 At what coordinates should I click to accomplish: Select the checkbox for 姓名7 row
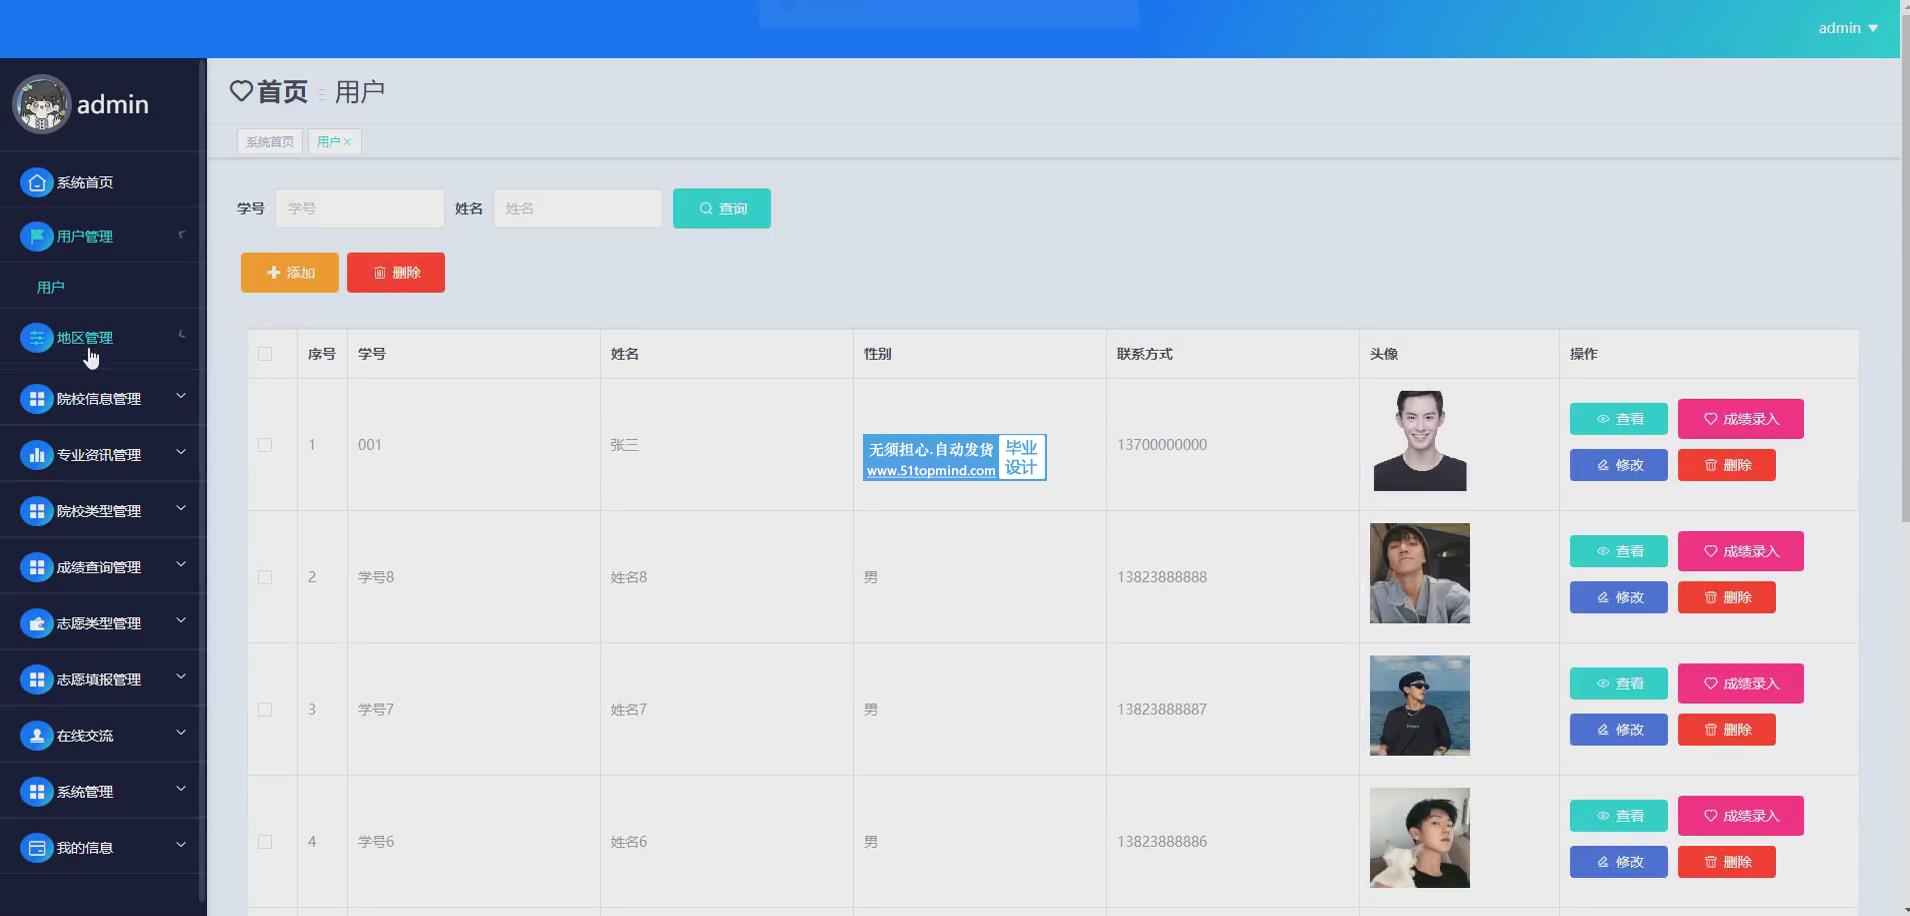[x=265, y=710]
